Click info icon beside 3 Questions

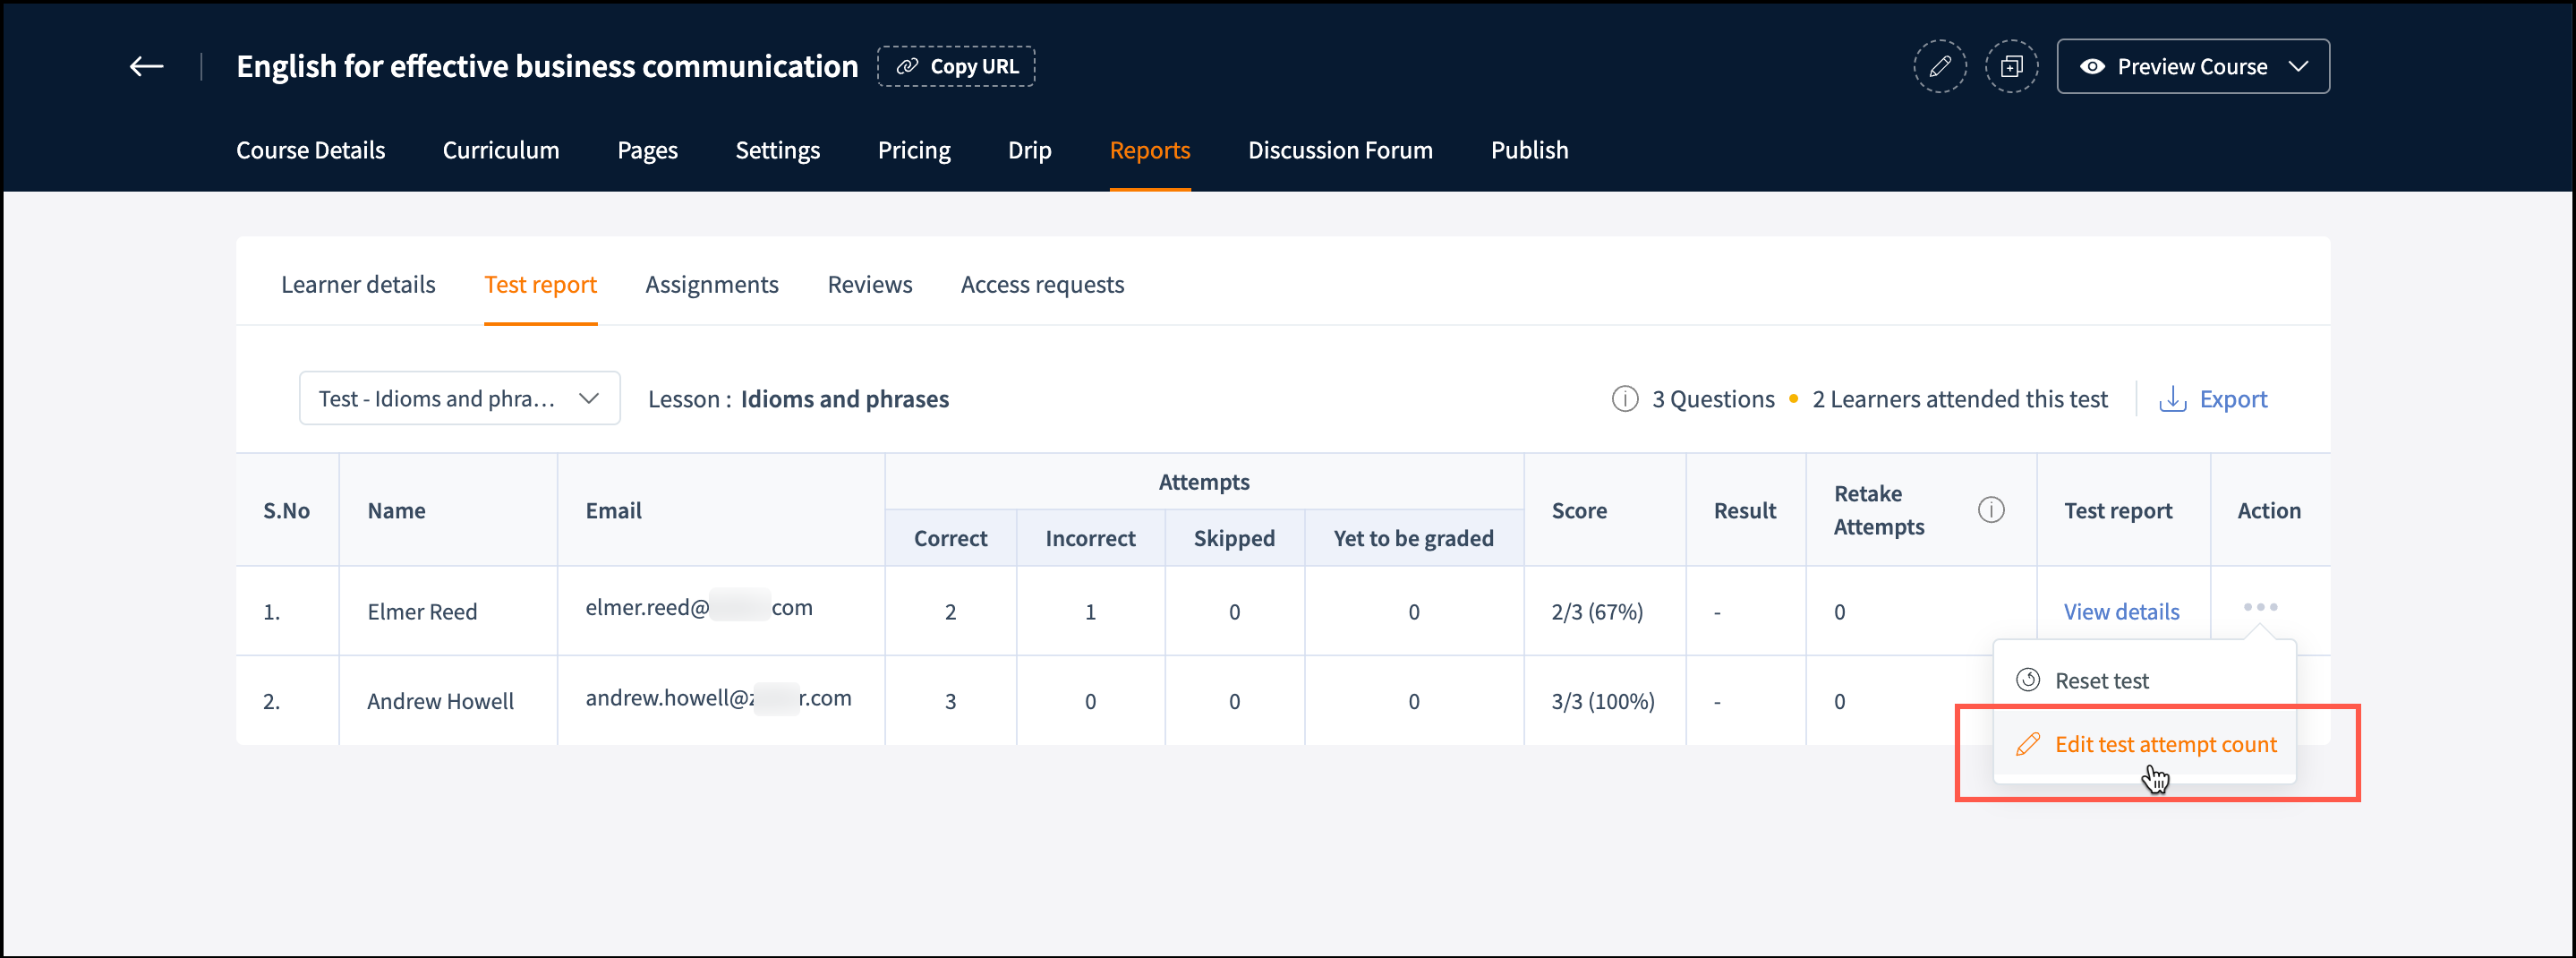tap(1625, 399)
